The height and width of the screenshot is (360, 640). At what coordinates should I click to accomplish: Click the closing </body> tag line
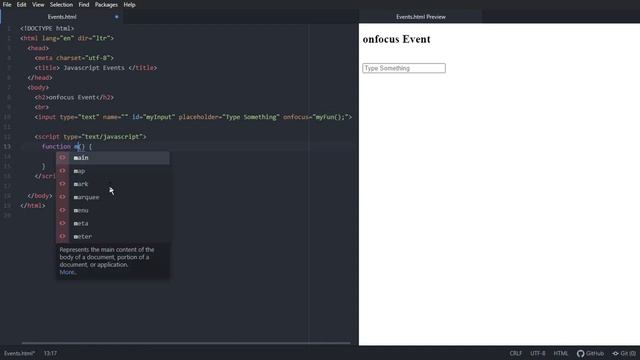[40, 196]
